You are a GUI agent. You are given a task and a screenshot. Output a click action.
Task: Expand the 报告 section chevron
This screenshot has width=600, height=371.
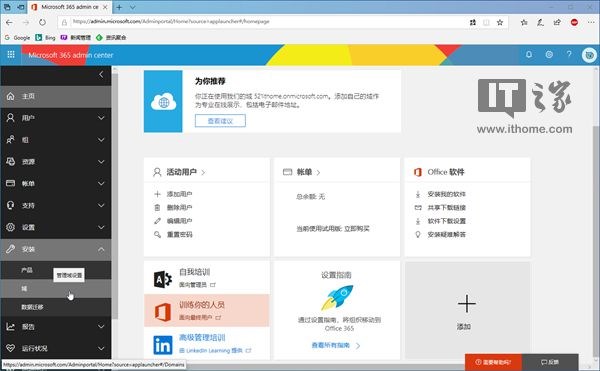coord(101,326)
